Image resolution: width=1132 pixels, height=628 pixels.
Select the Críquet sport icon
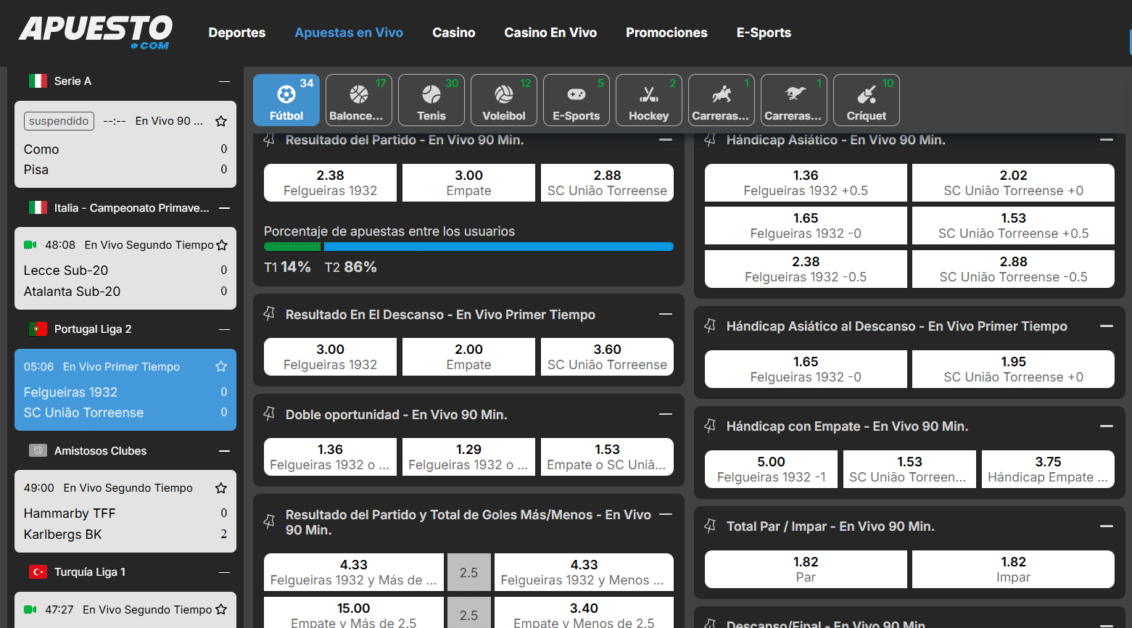(866, 100)
